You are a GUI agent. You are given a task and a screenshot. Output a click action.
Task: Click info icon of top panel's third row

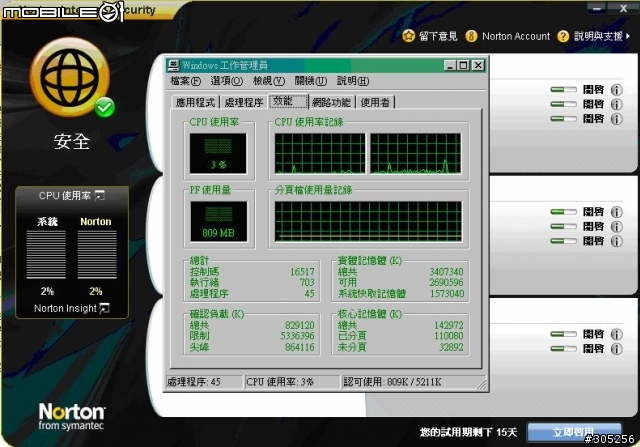(616, 119)
